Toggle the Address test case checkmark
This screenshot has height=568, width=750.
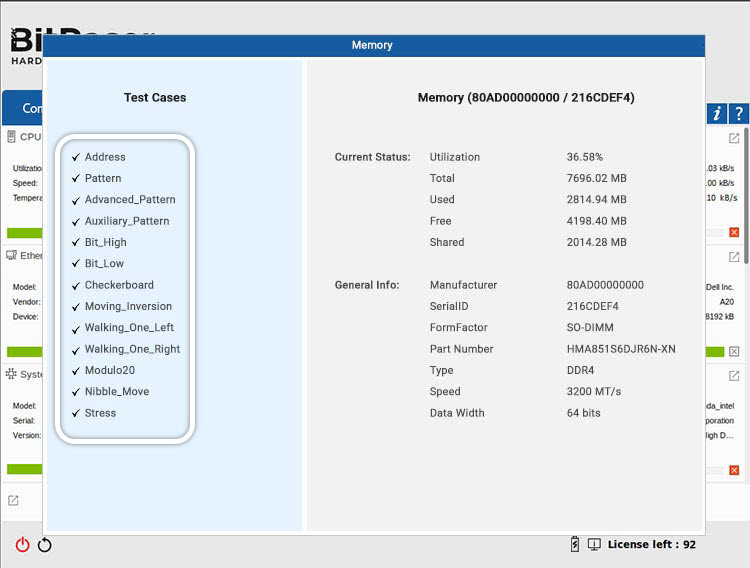point(76,157)
